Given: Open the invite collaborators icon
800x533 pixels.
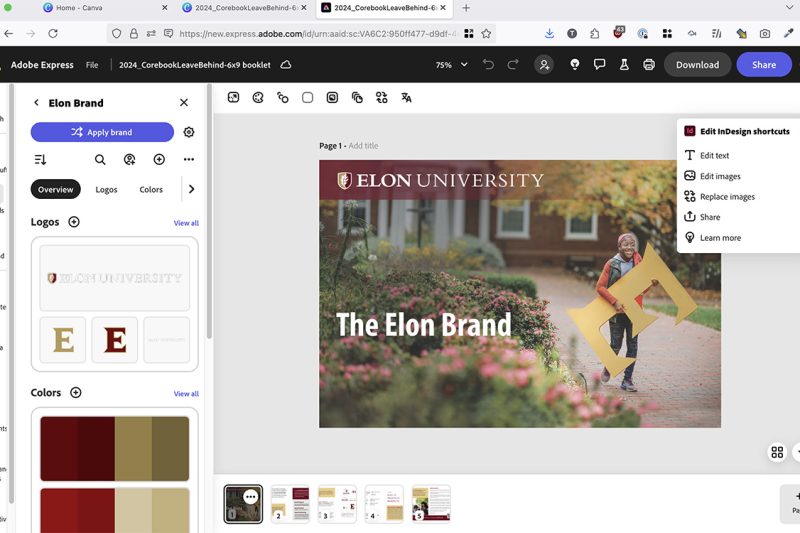Looking at the screenshot, I should (544, 65).
